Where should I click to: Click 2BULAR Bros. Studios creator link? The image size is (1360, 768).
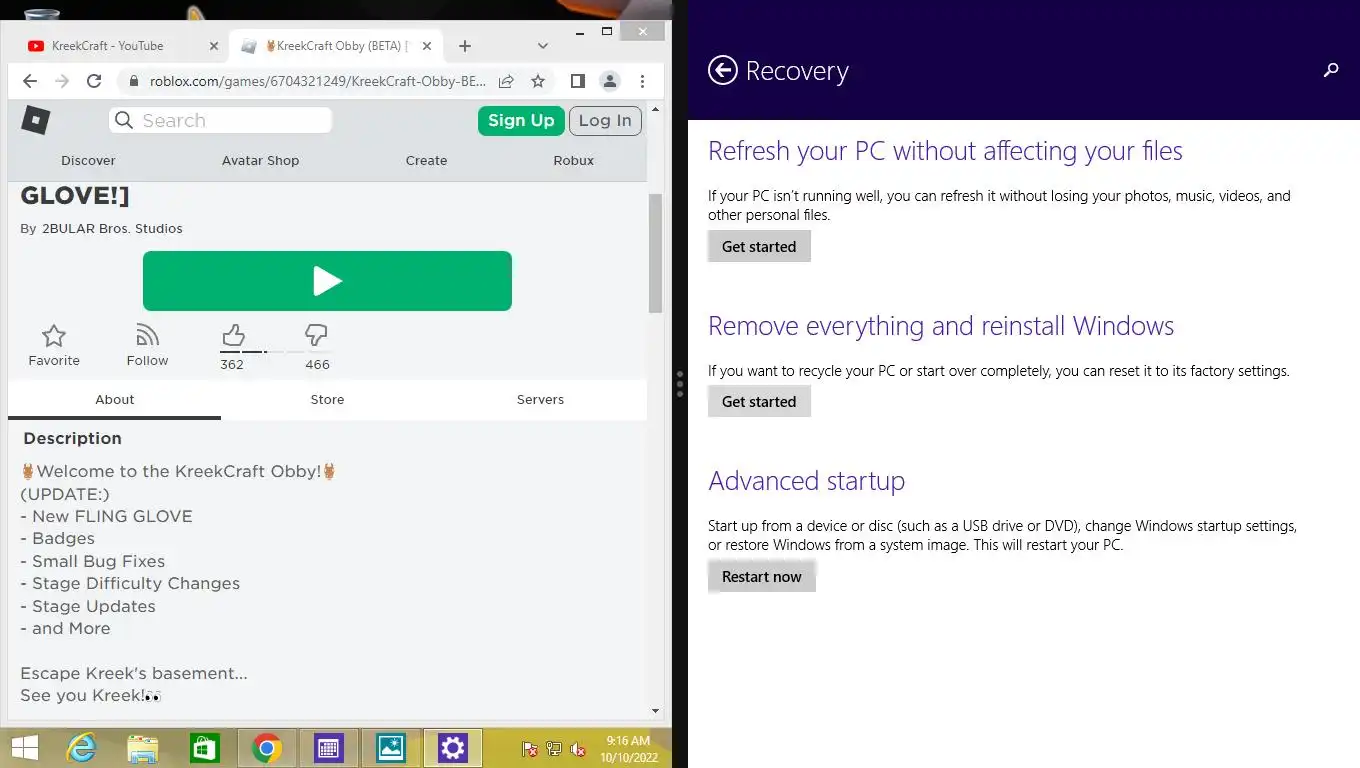pyautogui.click(x=112, y=228)
